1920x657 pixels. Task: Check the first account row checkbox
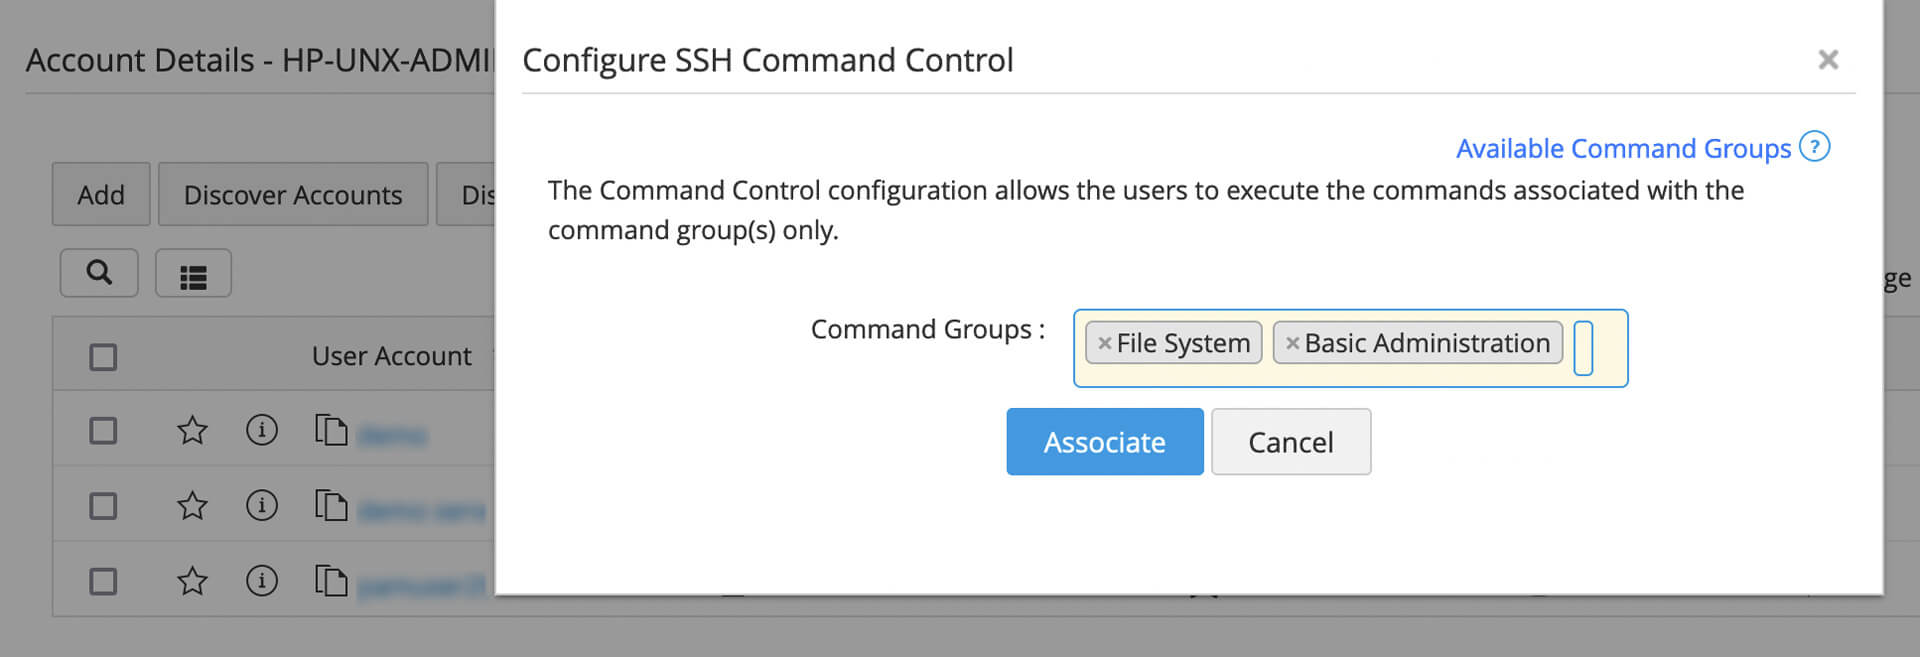click(x=103, y=431)
